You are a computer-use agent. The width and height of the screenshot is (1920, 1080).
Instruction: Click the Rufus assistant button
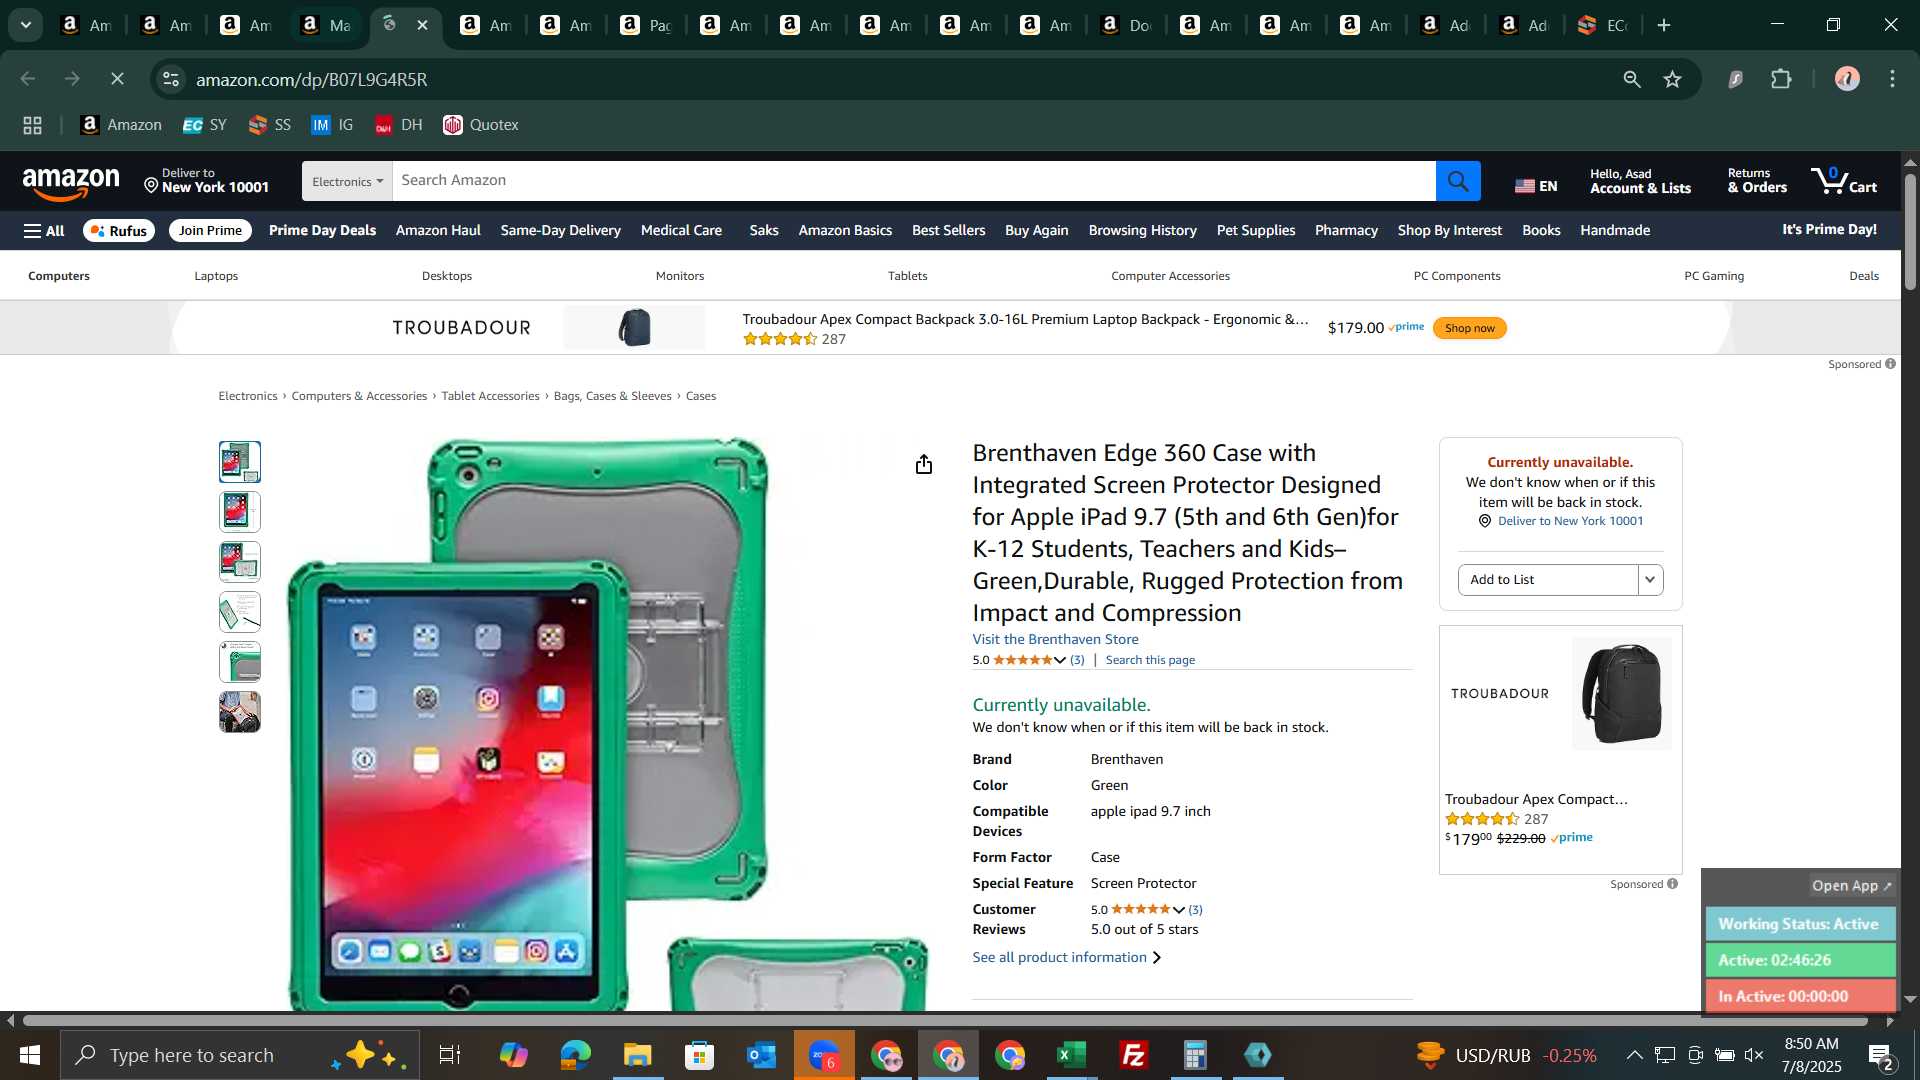(x=119, y=231)
